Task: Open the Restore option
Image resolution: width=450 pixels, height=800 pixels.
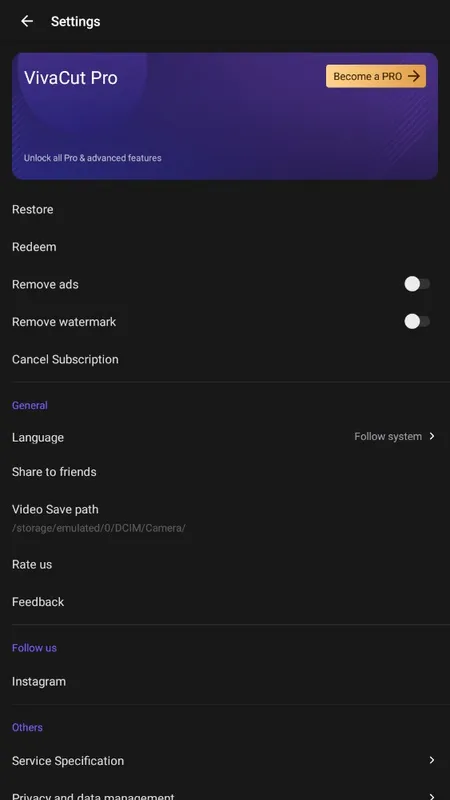Action: [x=225, y=209]
